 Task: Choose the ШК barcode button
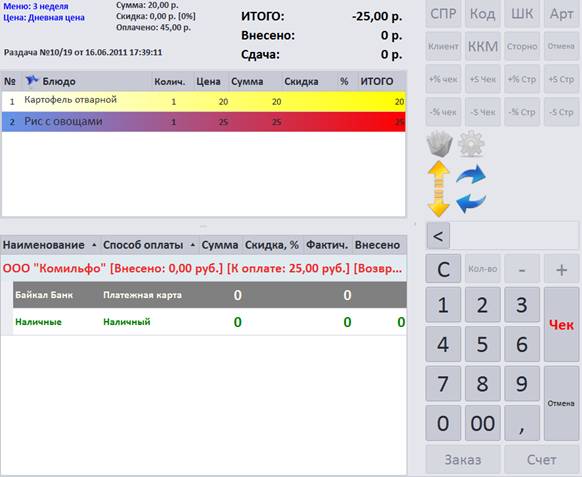click(522, 14)
